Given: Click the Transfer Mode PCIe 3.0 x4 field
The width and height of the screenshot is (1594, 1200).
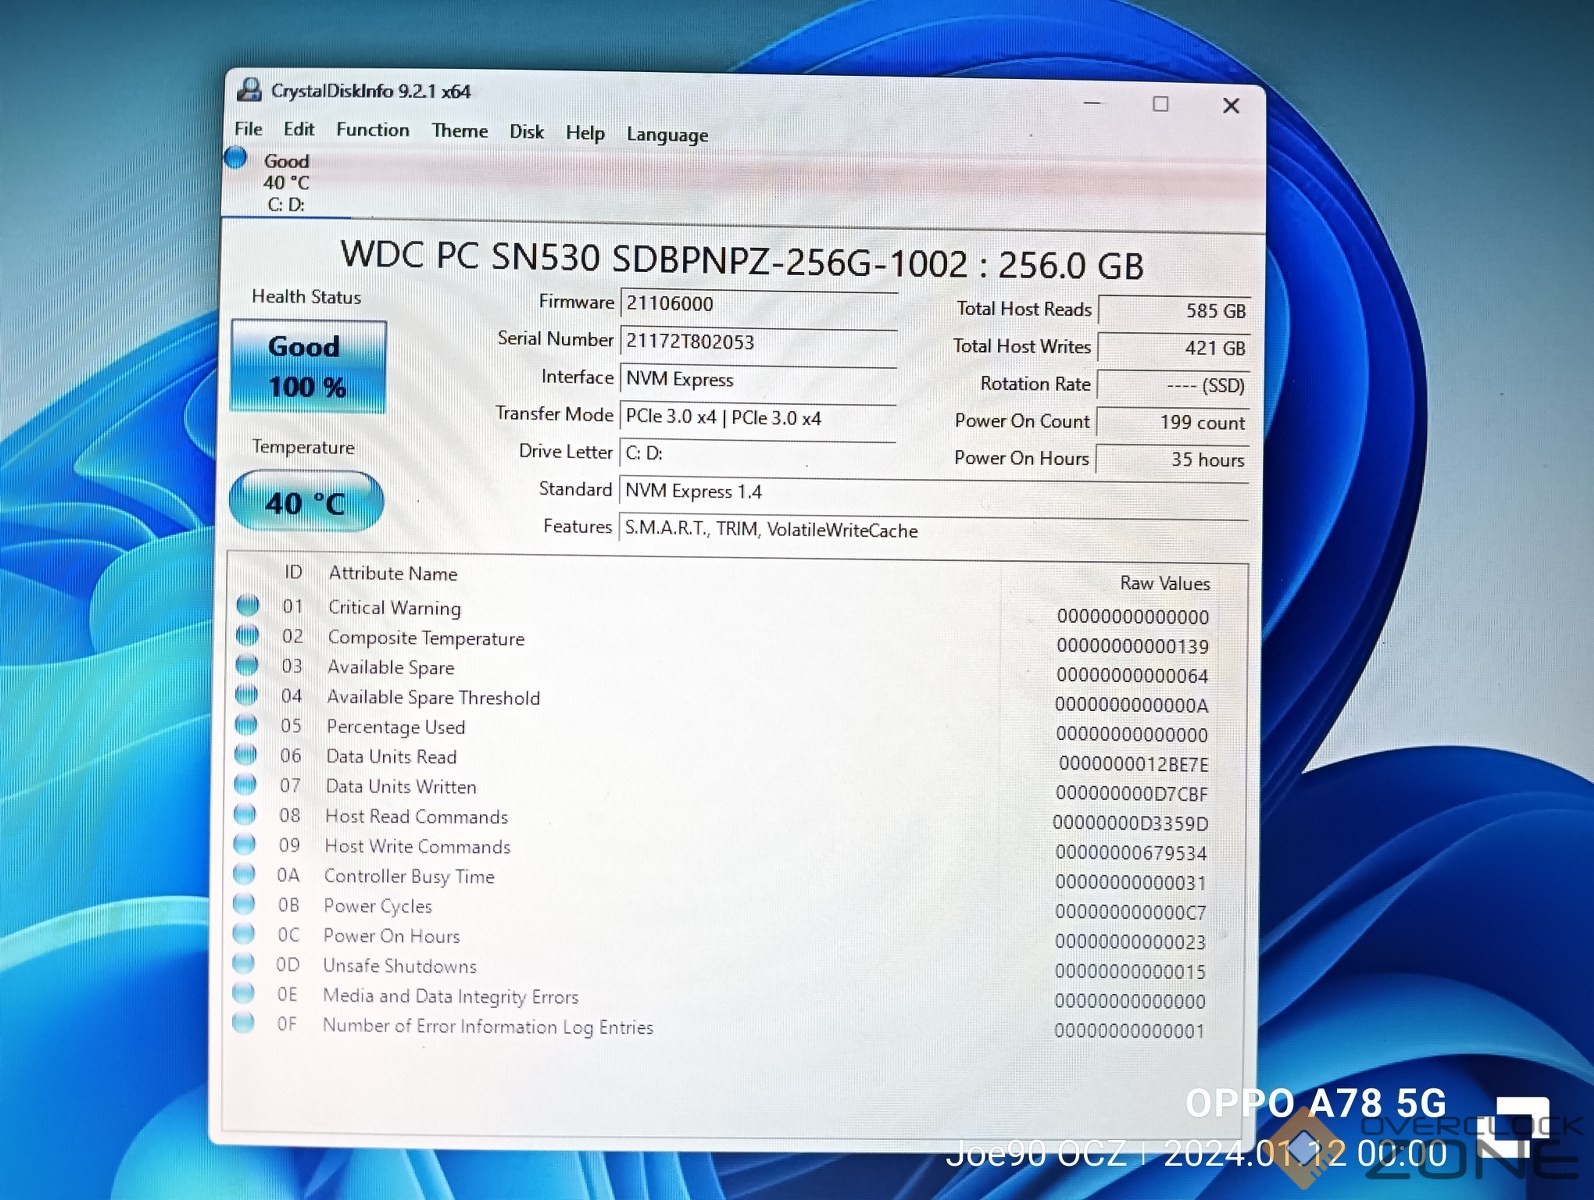Looking at the screenshot, I should click(758, 418).
